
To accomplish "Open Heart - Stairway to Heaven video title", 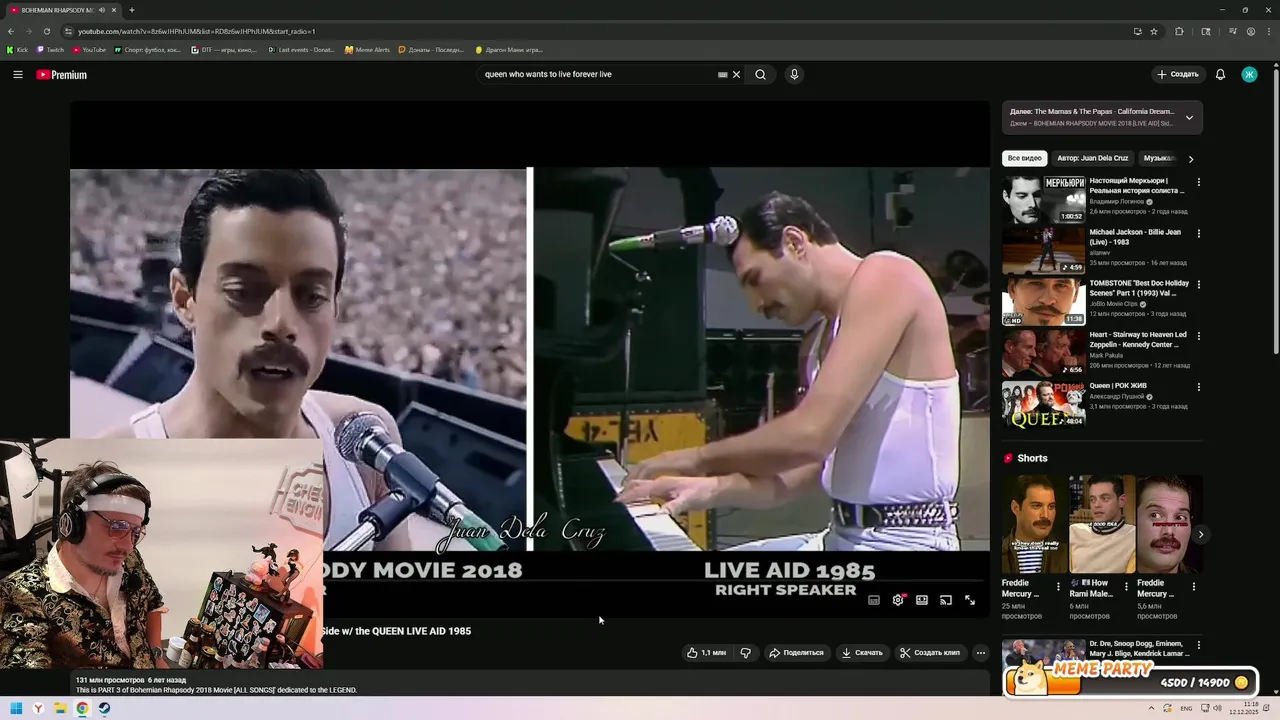I will pyautogui.click(x=1138, y=339).
